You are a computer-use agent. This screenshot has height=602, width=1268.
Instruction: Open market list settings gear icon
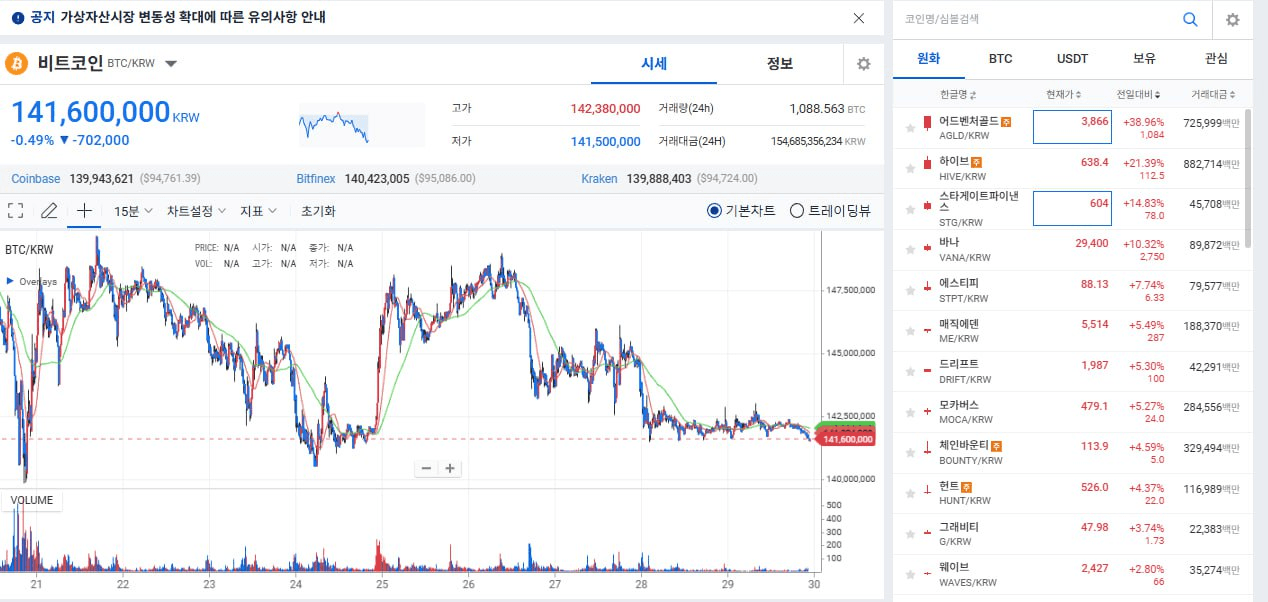coord(1233,20)
